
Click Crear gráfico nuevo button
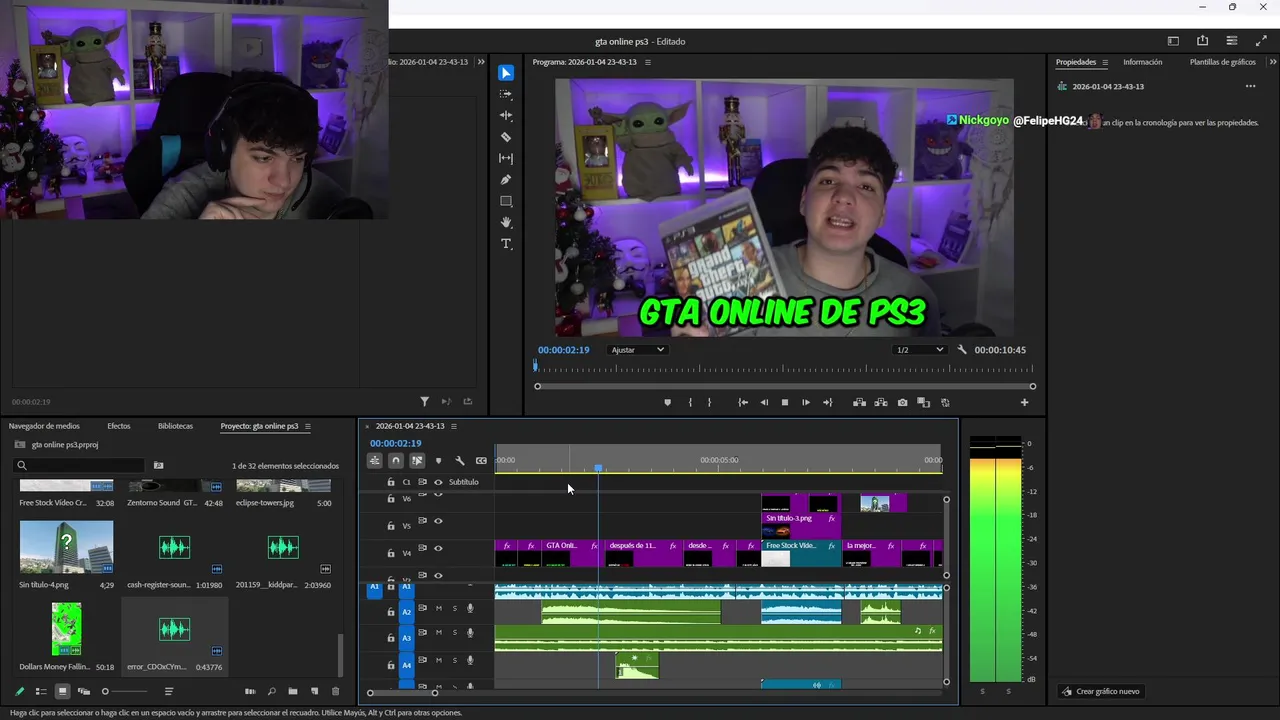pyautogui.click(x=1100, y=691)
